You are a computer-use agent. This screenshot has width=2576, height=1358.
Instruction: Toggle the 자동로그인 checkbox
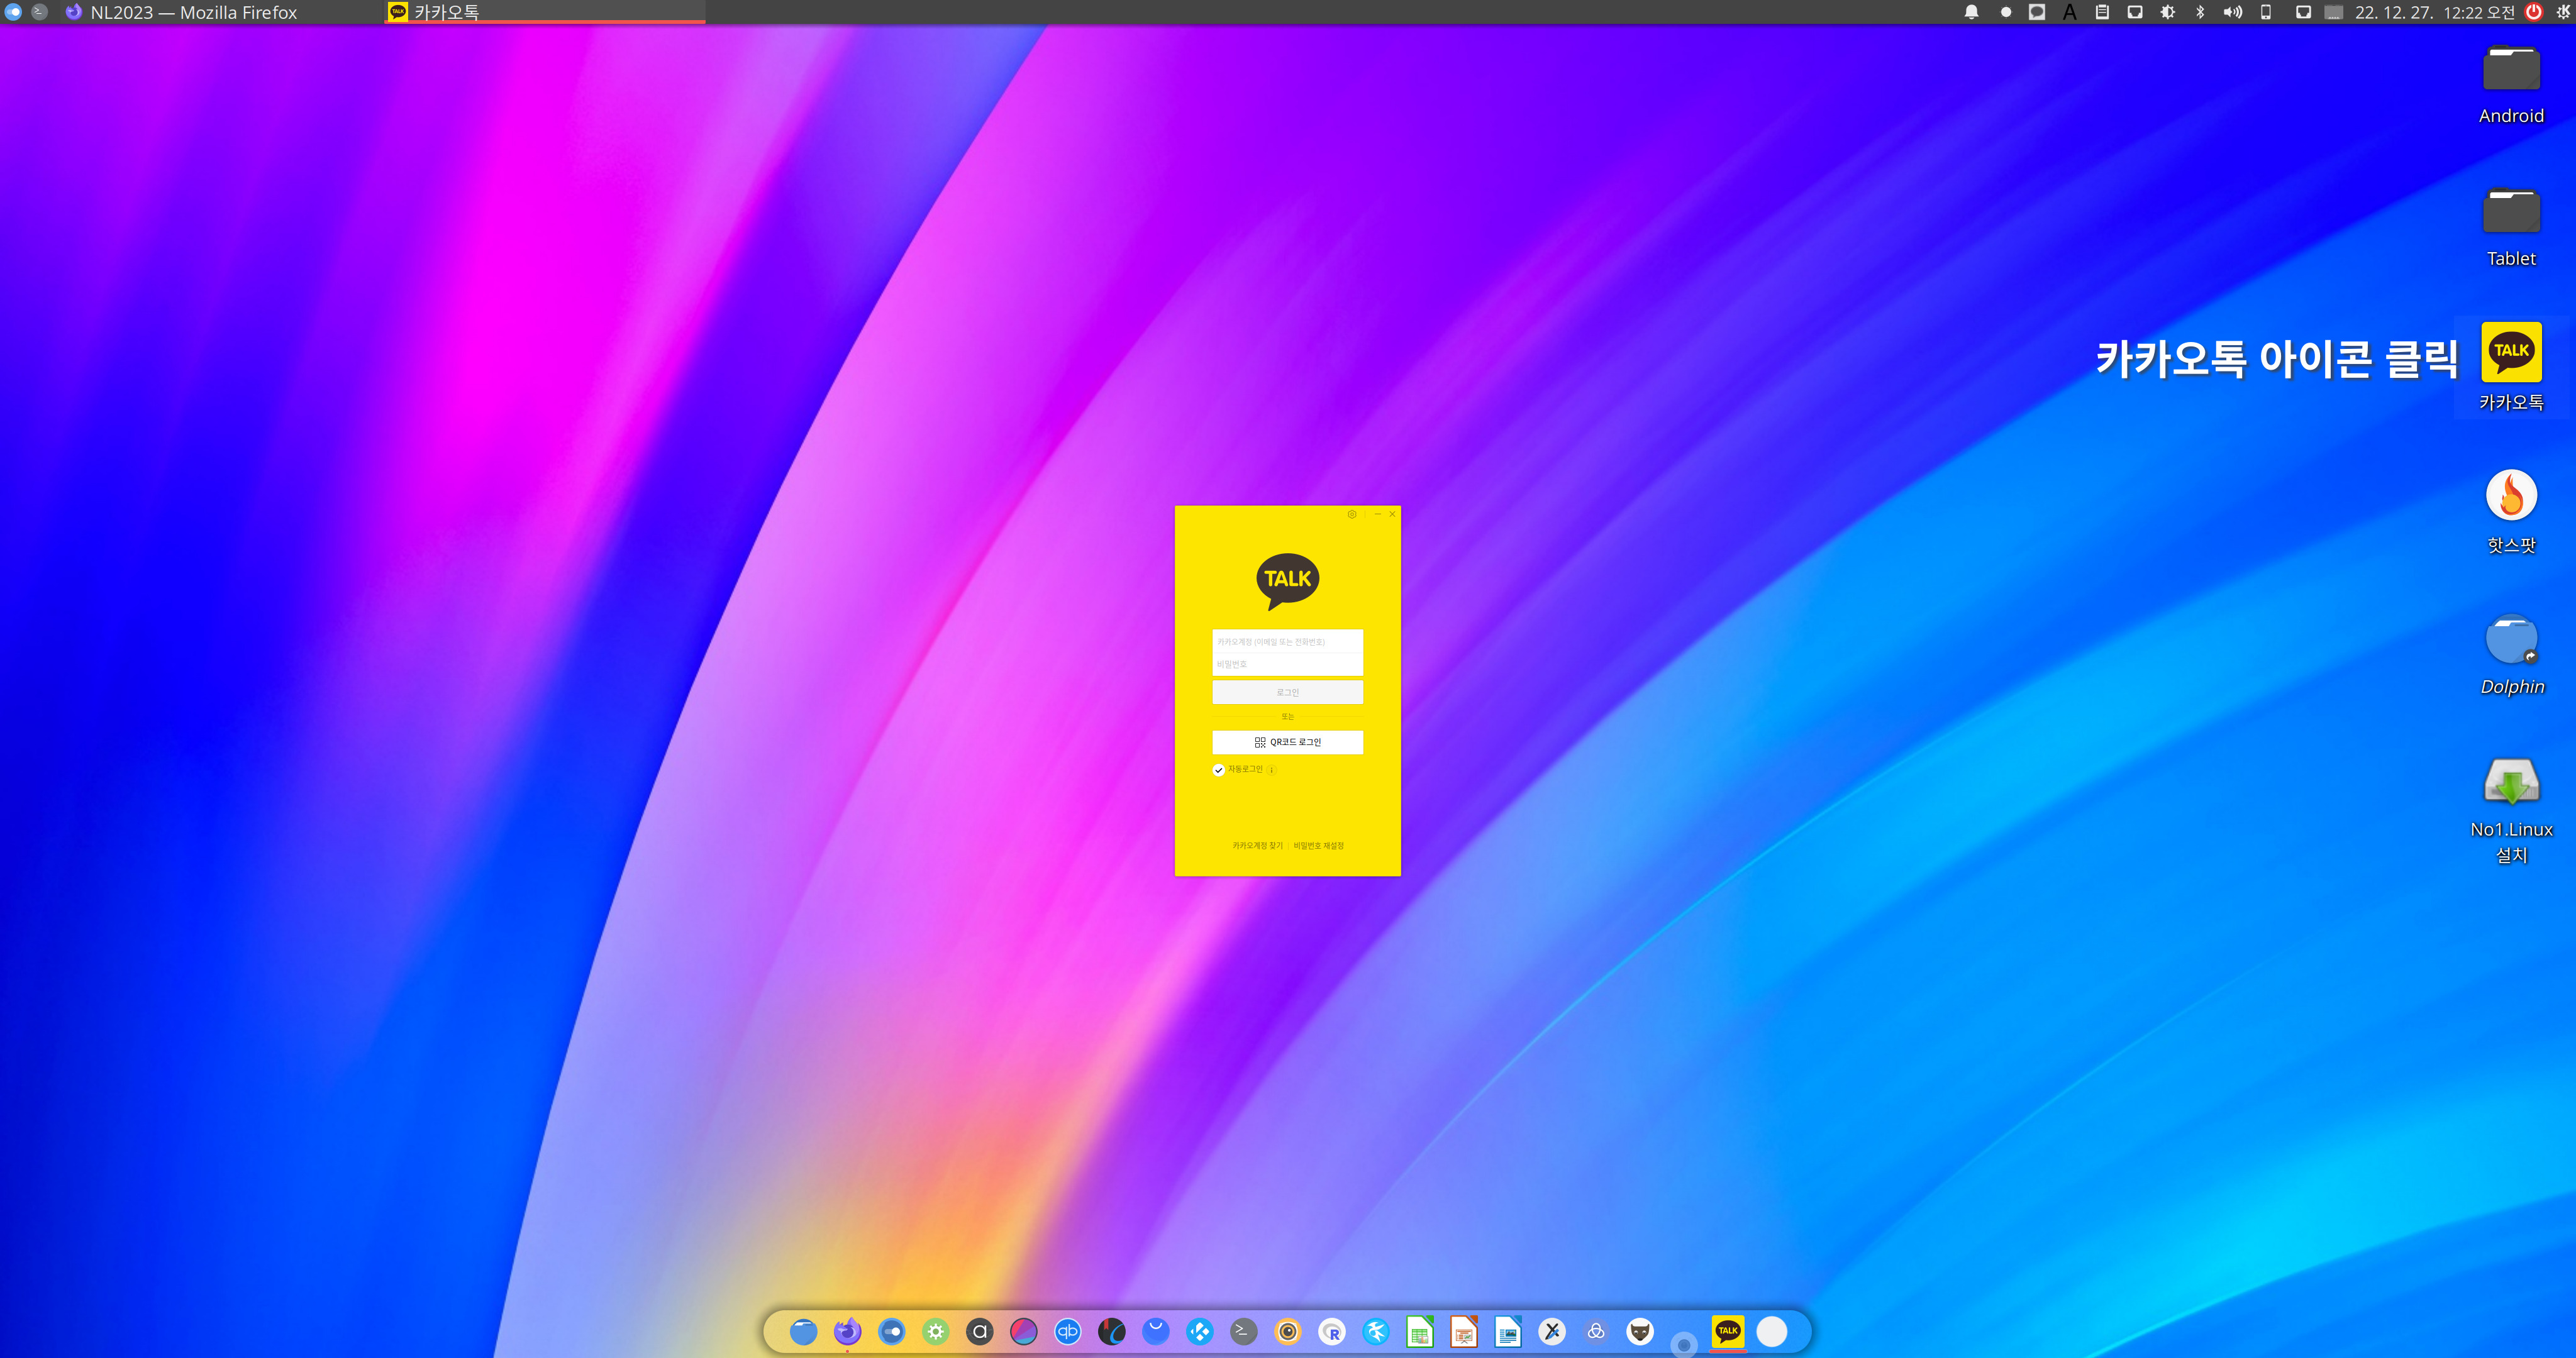pos(1218,770)
